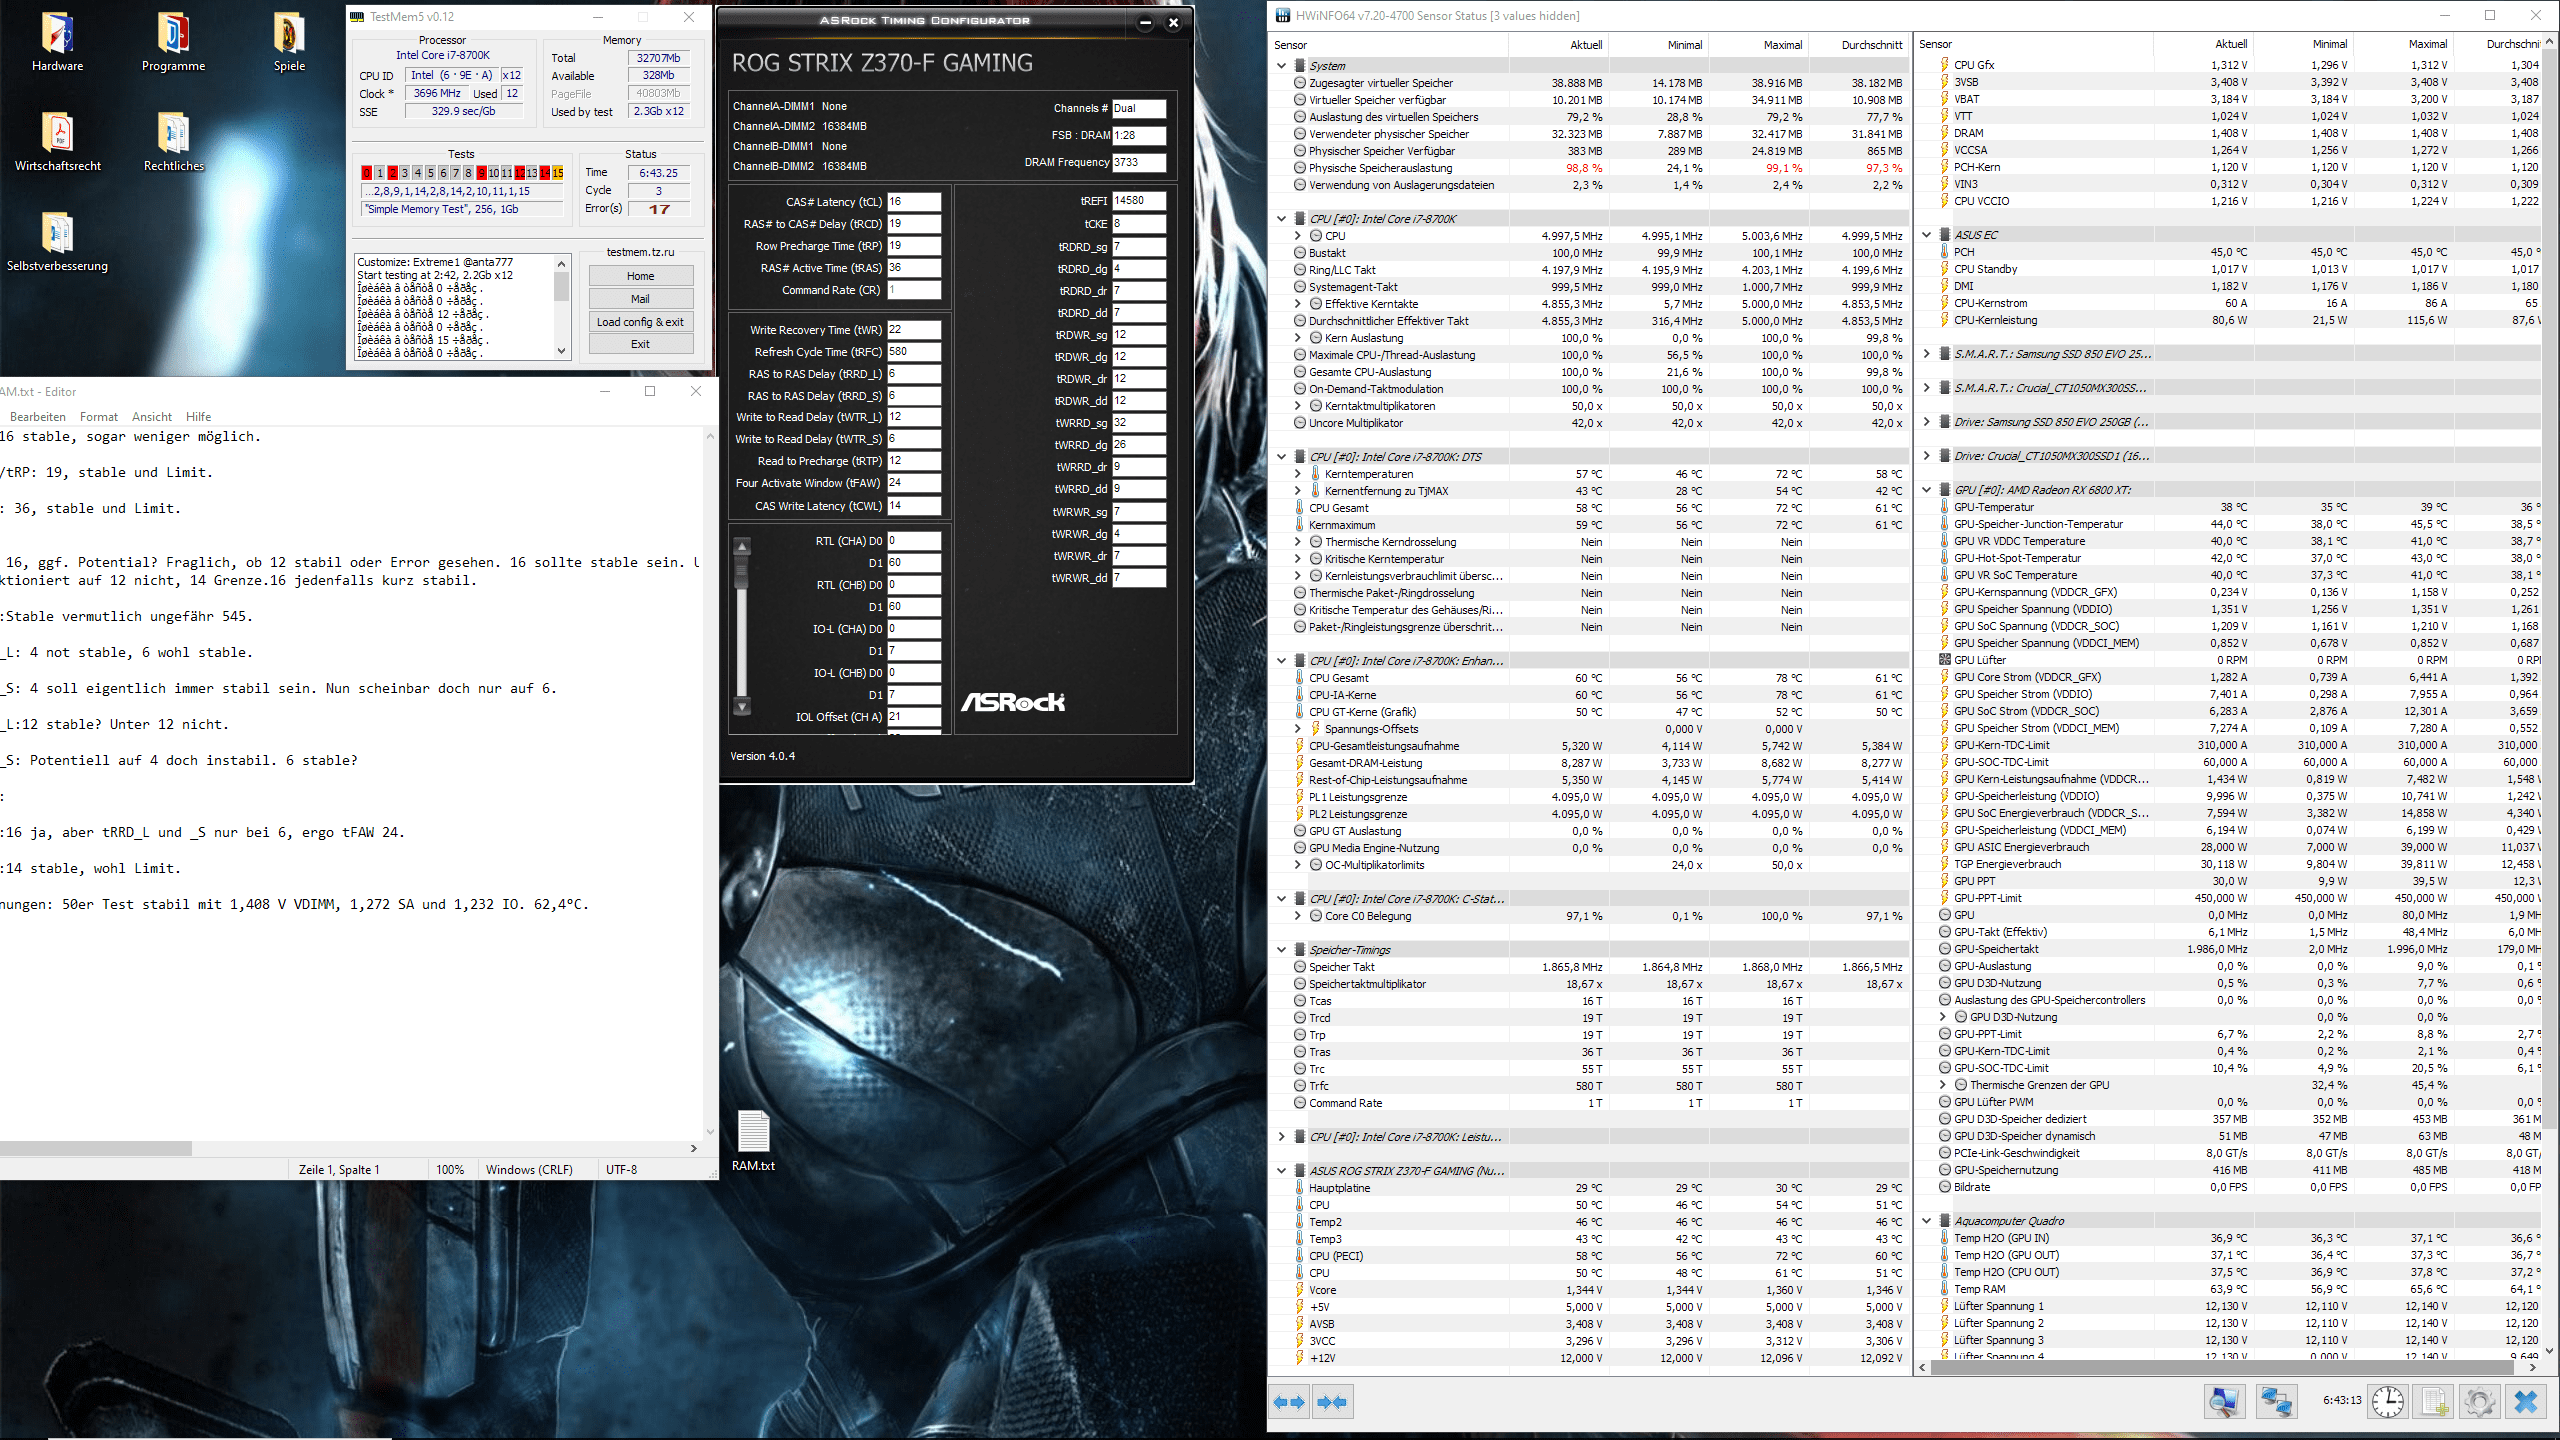Minimize the ASRock Timing Configurator window
The height and width of the screenshot is (1440, 2560).
coord(1145,22)
